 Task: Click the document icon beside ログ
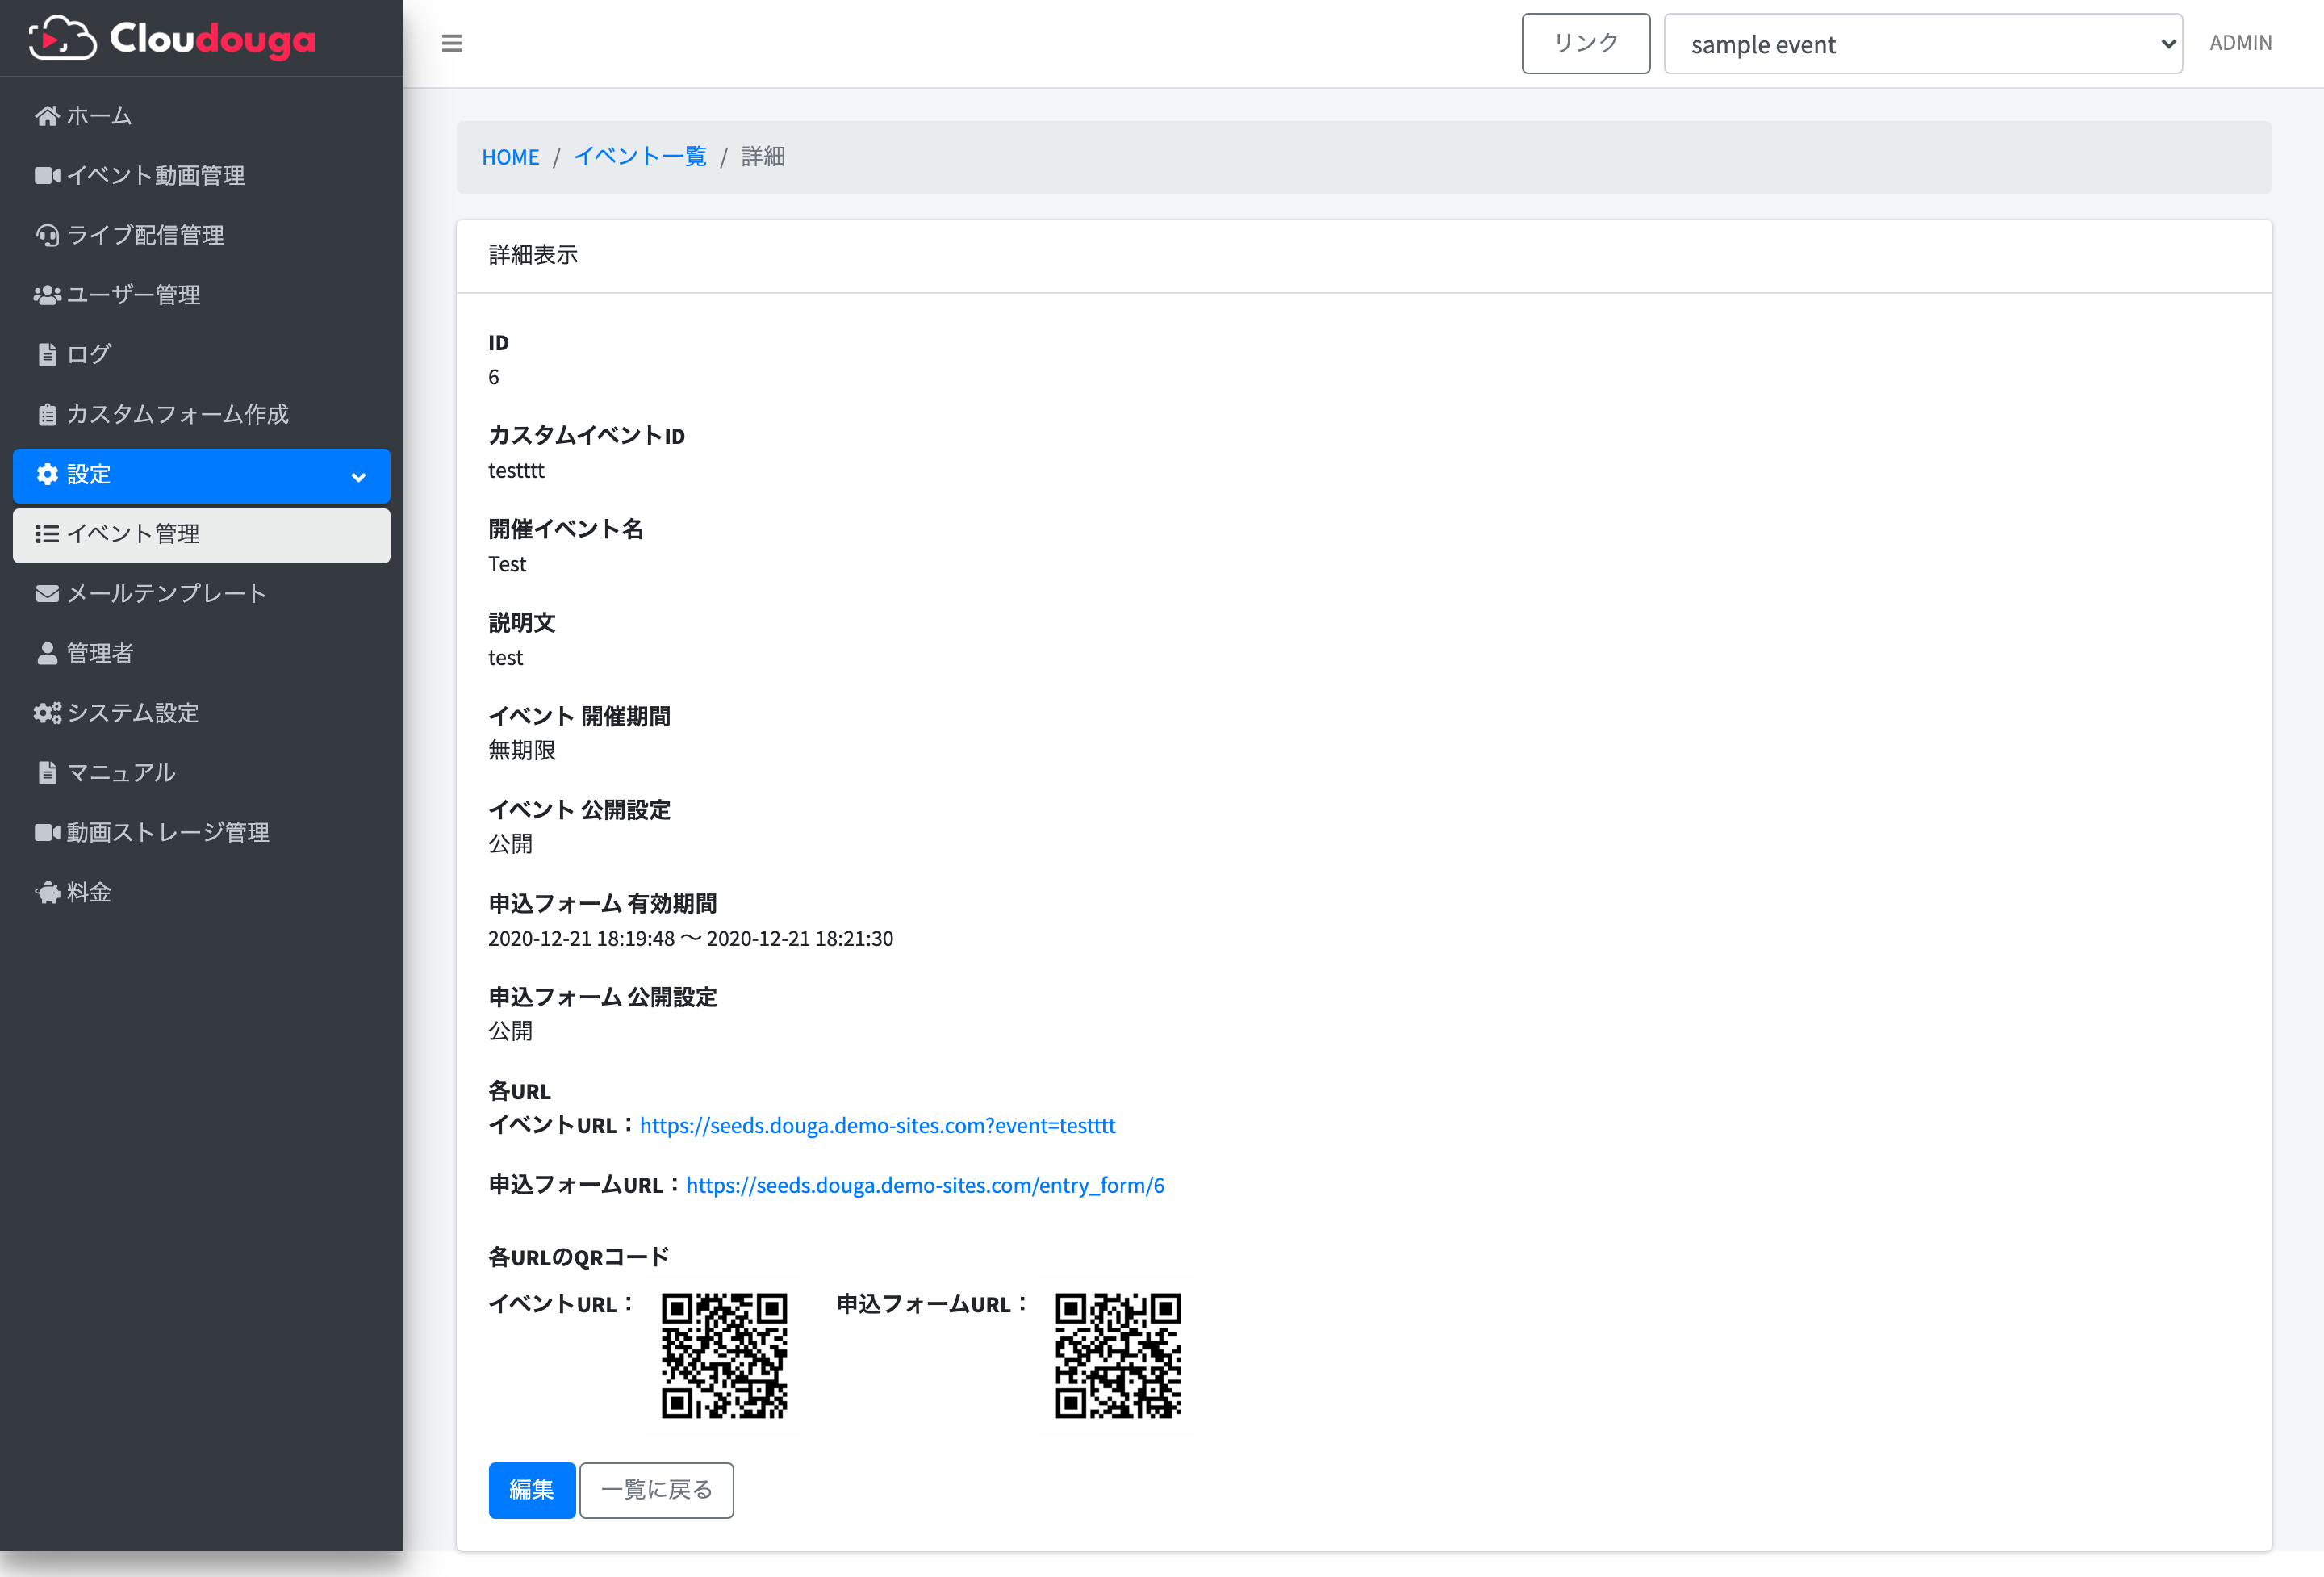tap(47, 355)
